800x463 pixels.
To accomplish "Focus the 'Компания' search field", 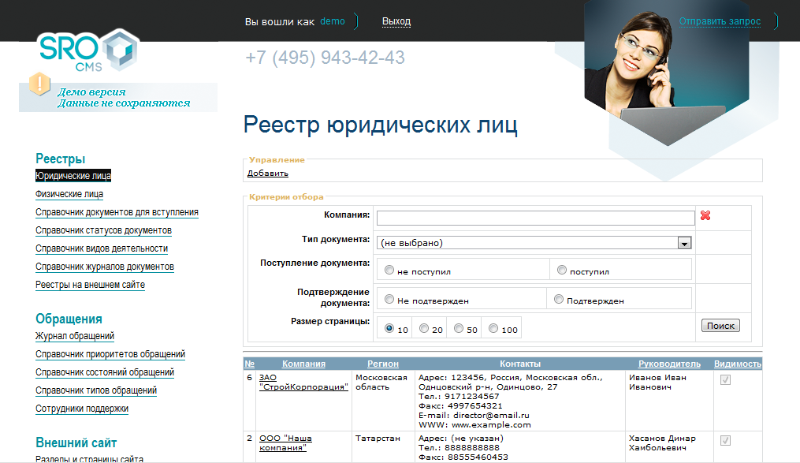I will pos(535,217).
